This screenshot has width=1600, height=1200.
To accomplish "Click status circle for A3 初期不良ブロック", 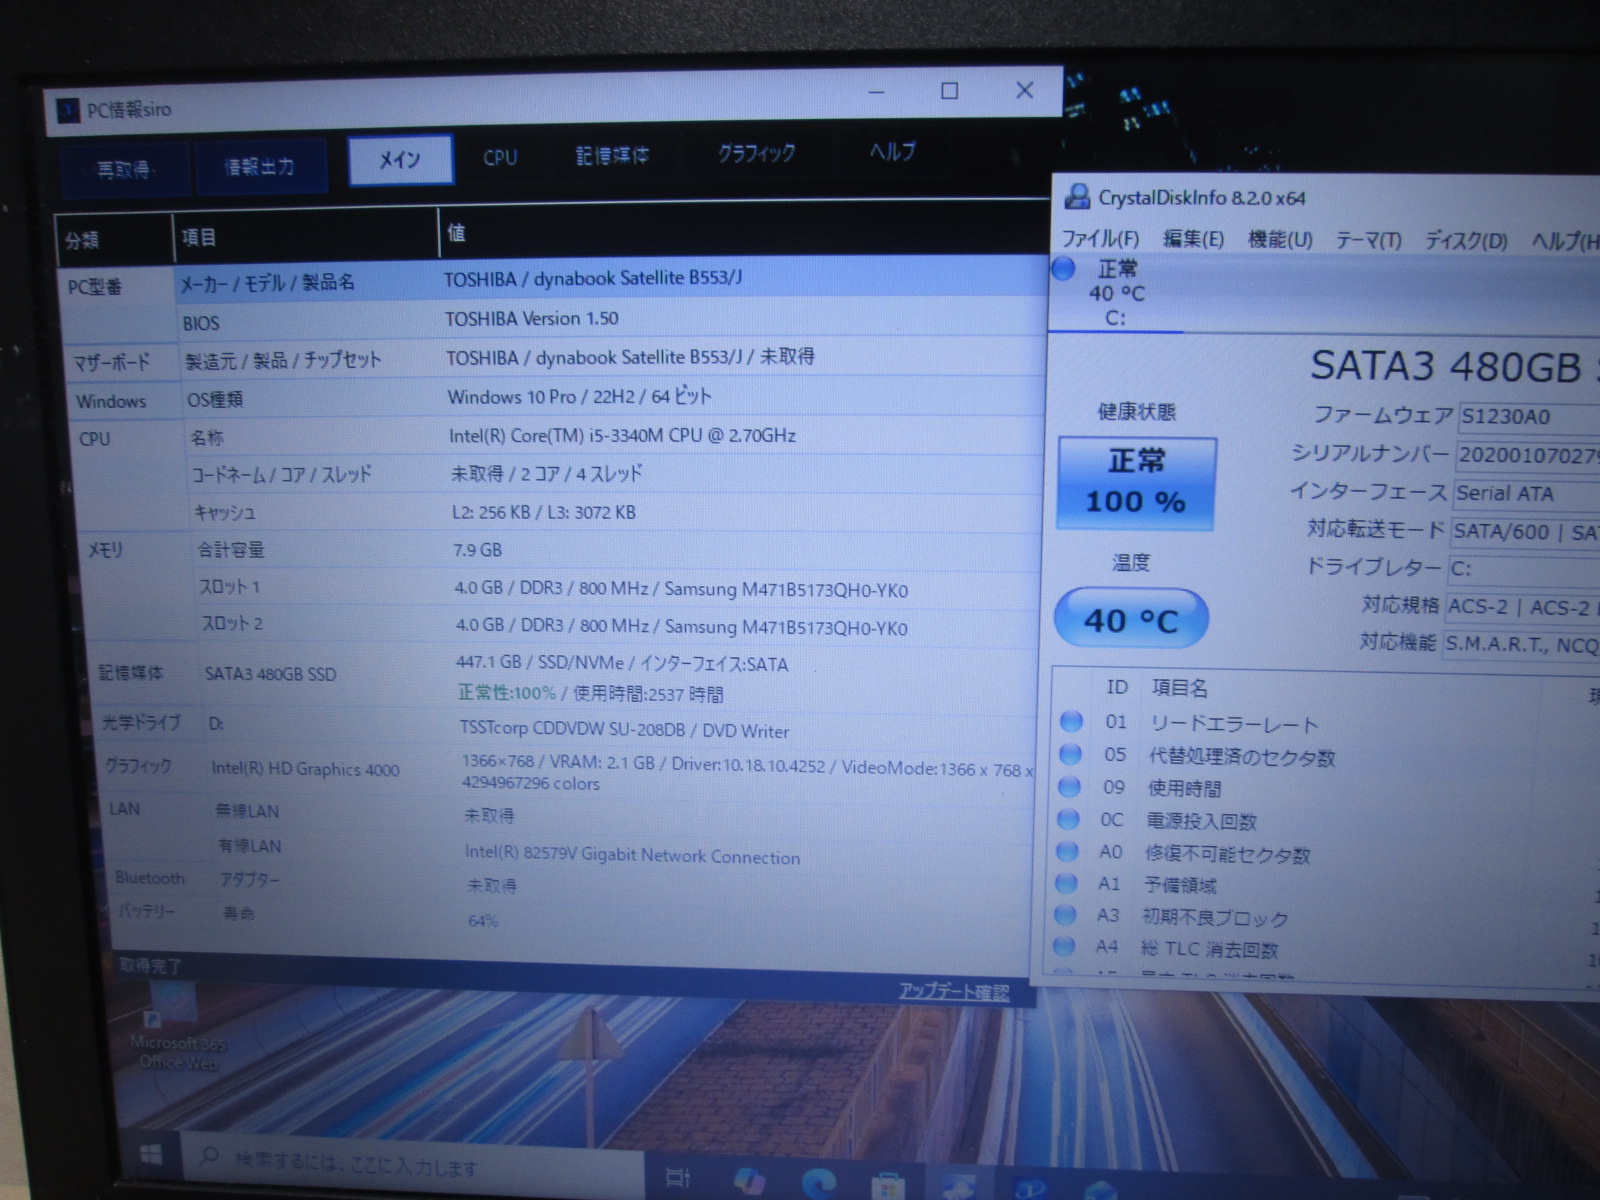I will coord(1066,915).
